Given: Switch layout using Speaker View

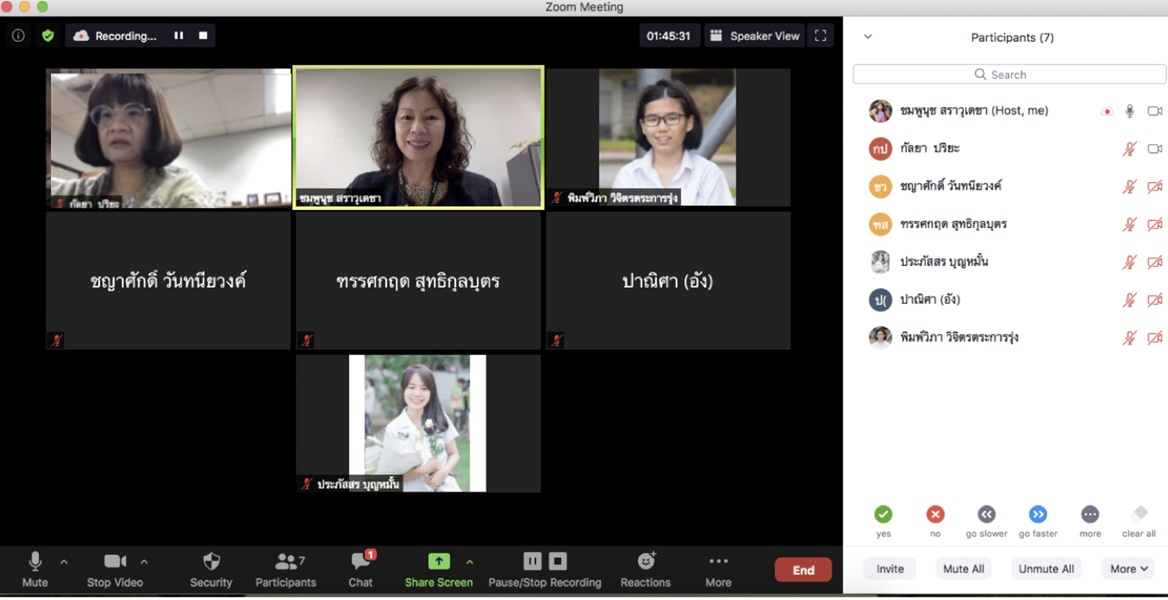Looking at the screenshot, I should pos(754,36).
